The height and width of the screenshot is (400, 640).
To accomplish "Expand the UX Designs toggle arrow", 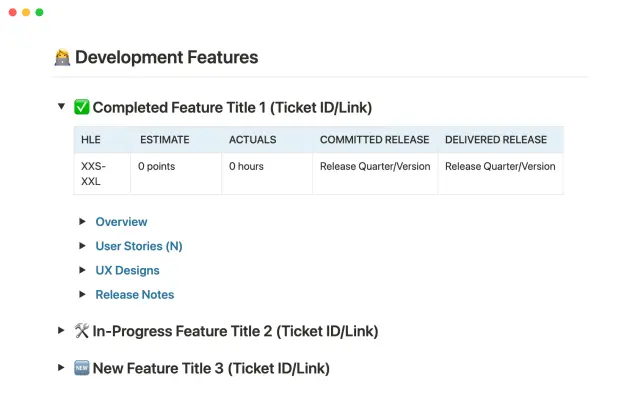I will click(x=82, y=270).
